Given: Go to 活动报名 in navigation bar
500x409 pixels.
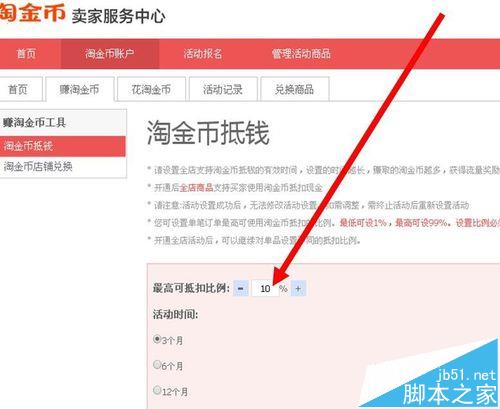Looking at the screenshot, I should 203,54.
